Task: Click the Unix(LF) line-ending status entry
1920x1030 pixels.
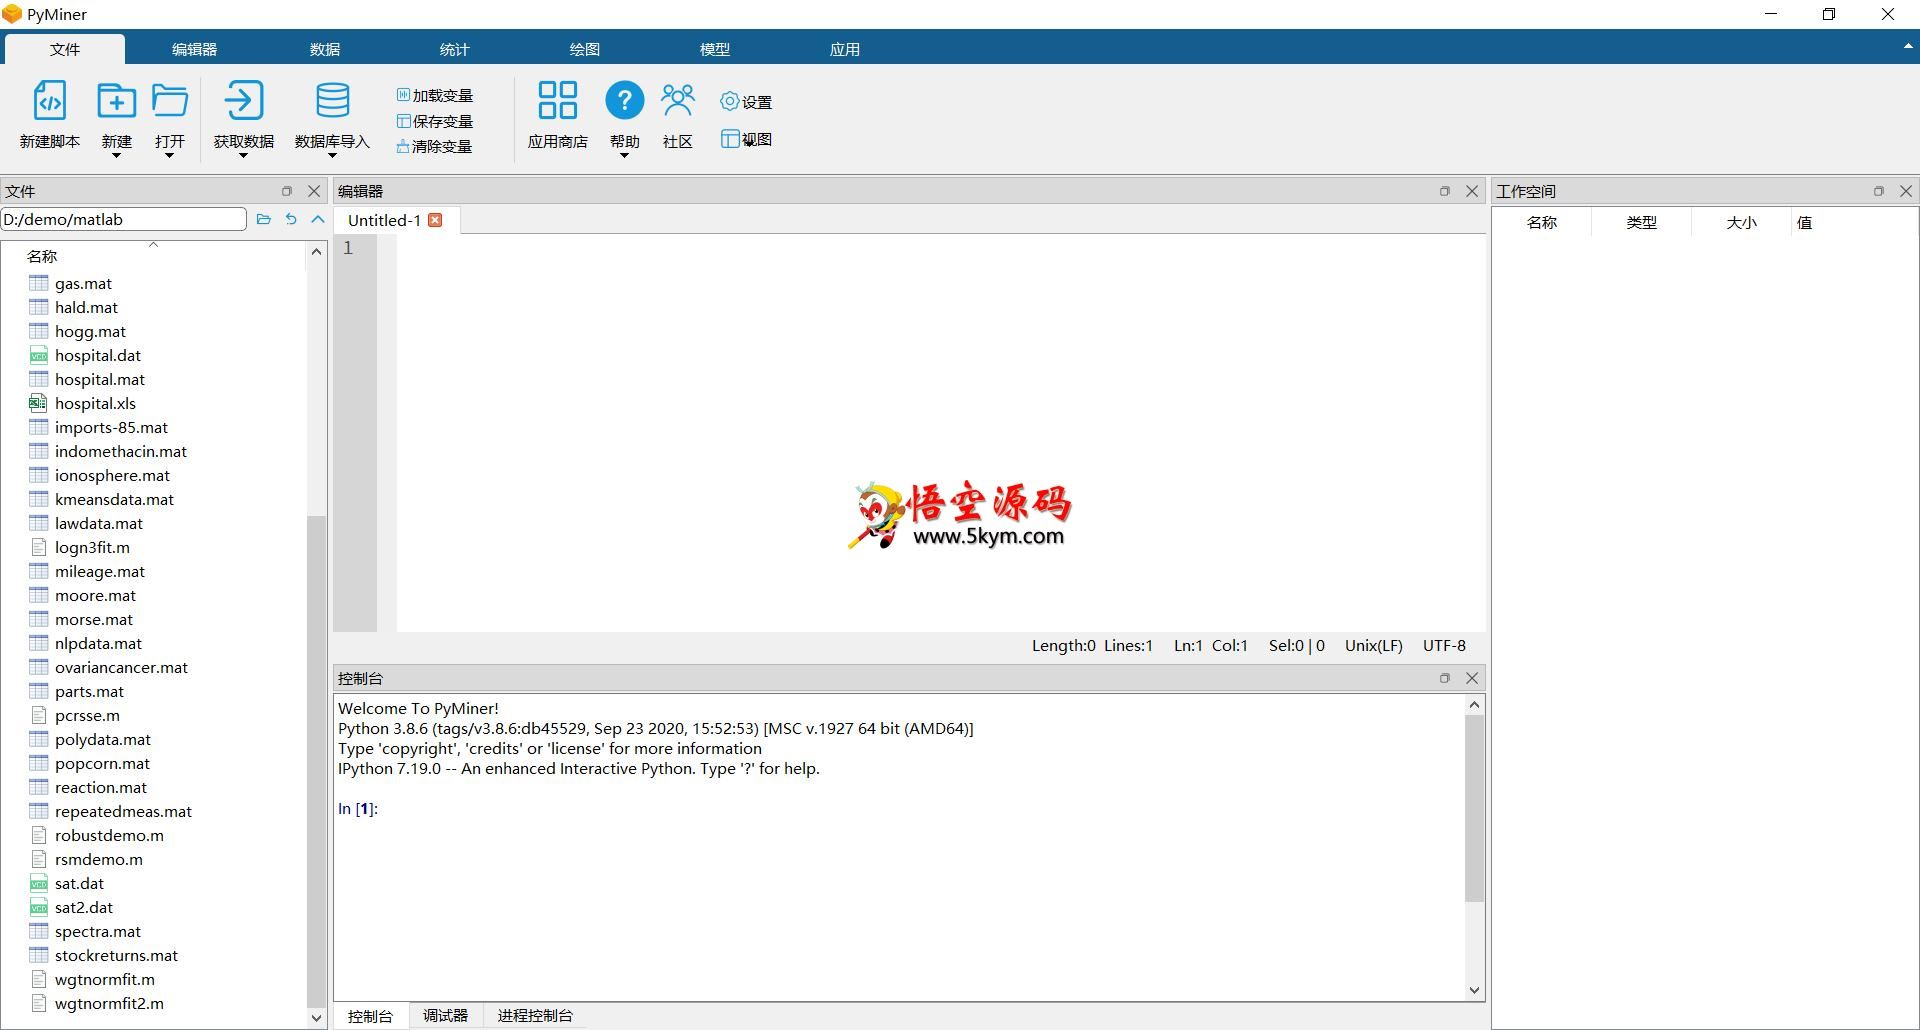Action: [x=1373, y=645]
